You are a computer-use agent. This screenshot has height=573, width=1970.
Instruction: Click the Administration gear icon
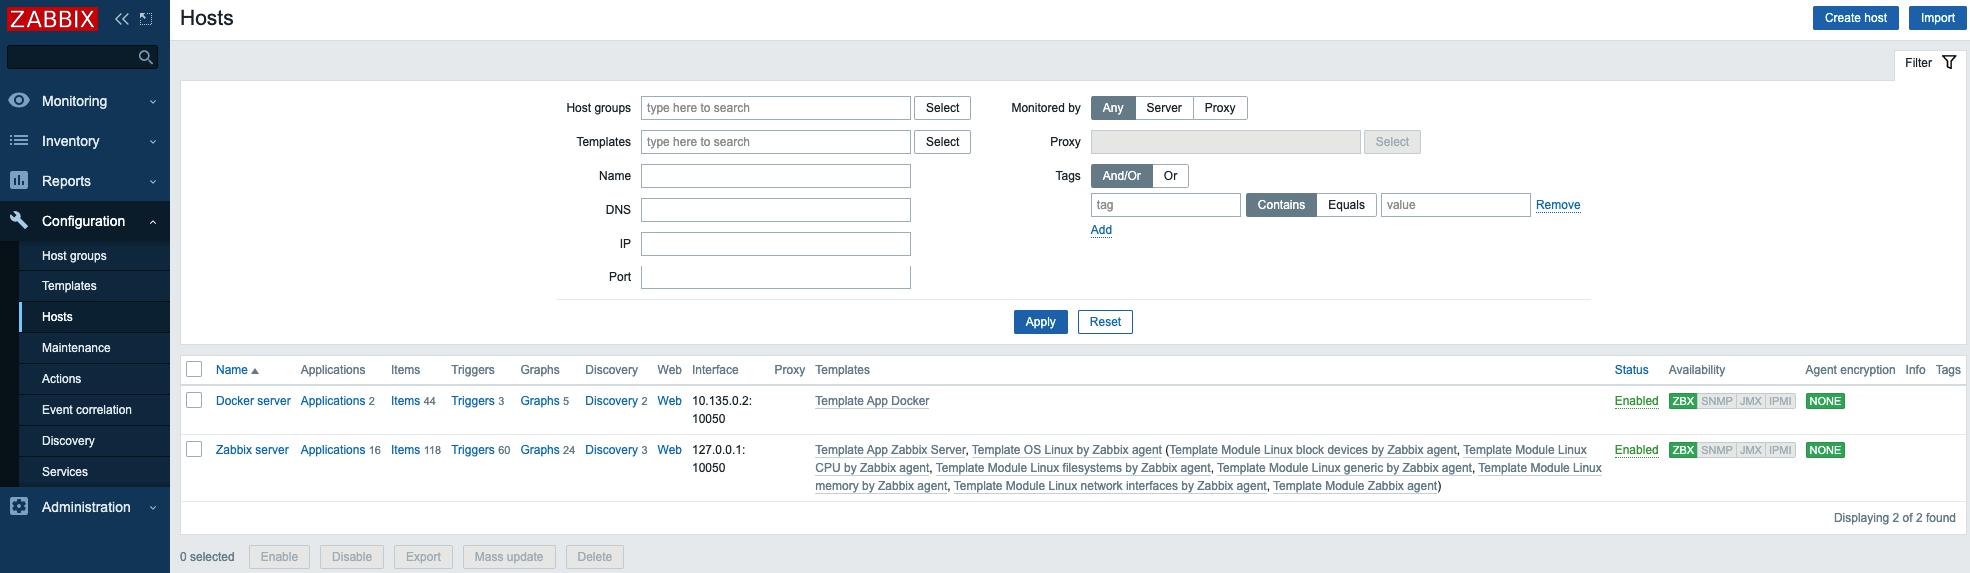pyautogui.click(x=19, y=507)
